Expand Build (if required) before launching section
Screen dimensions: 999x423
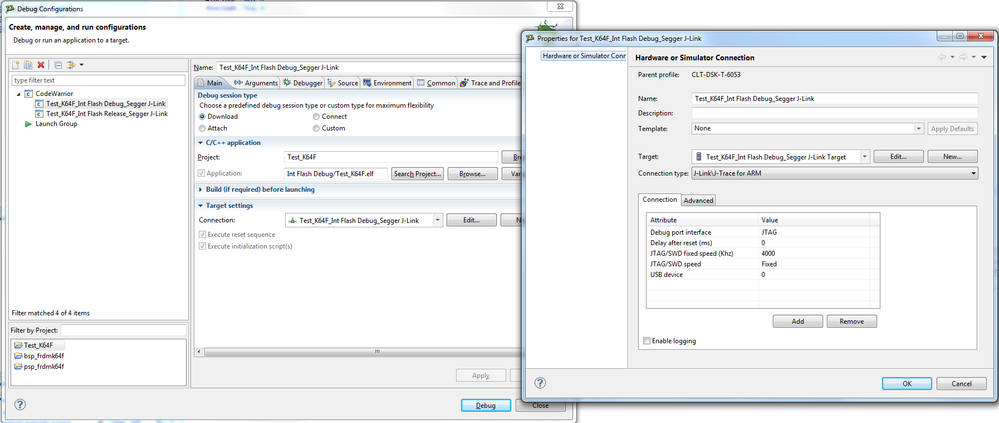201,189
